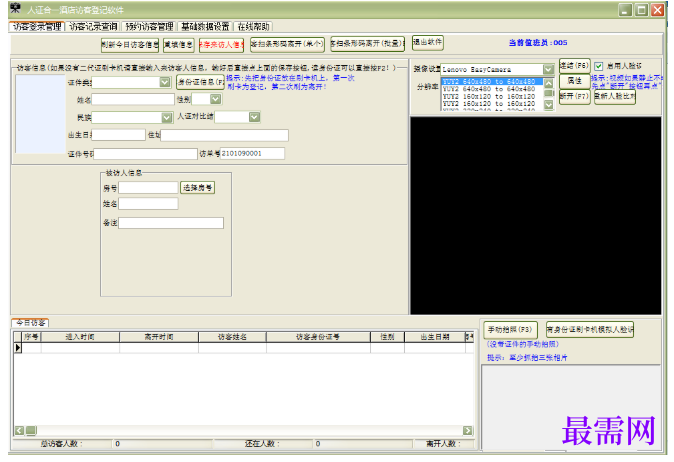Click the visitor ID photo placeholder
This screenshot has width=674, height=462.
[40, 114]
